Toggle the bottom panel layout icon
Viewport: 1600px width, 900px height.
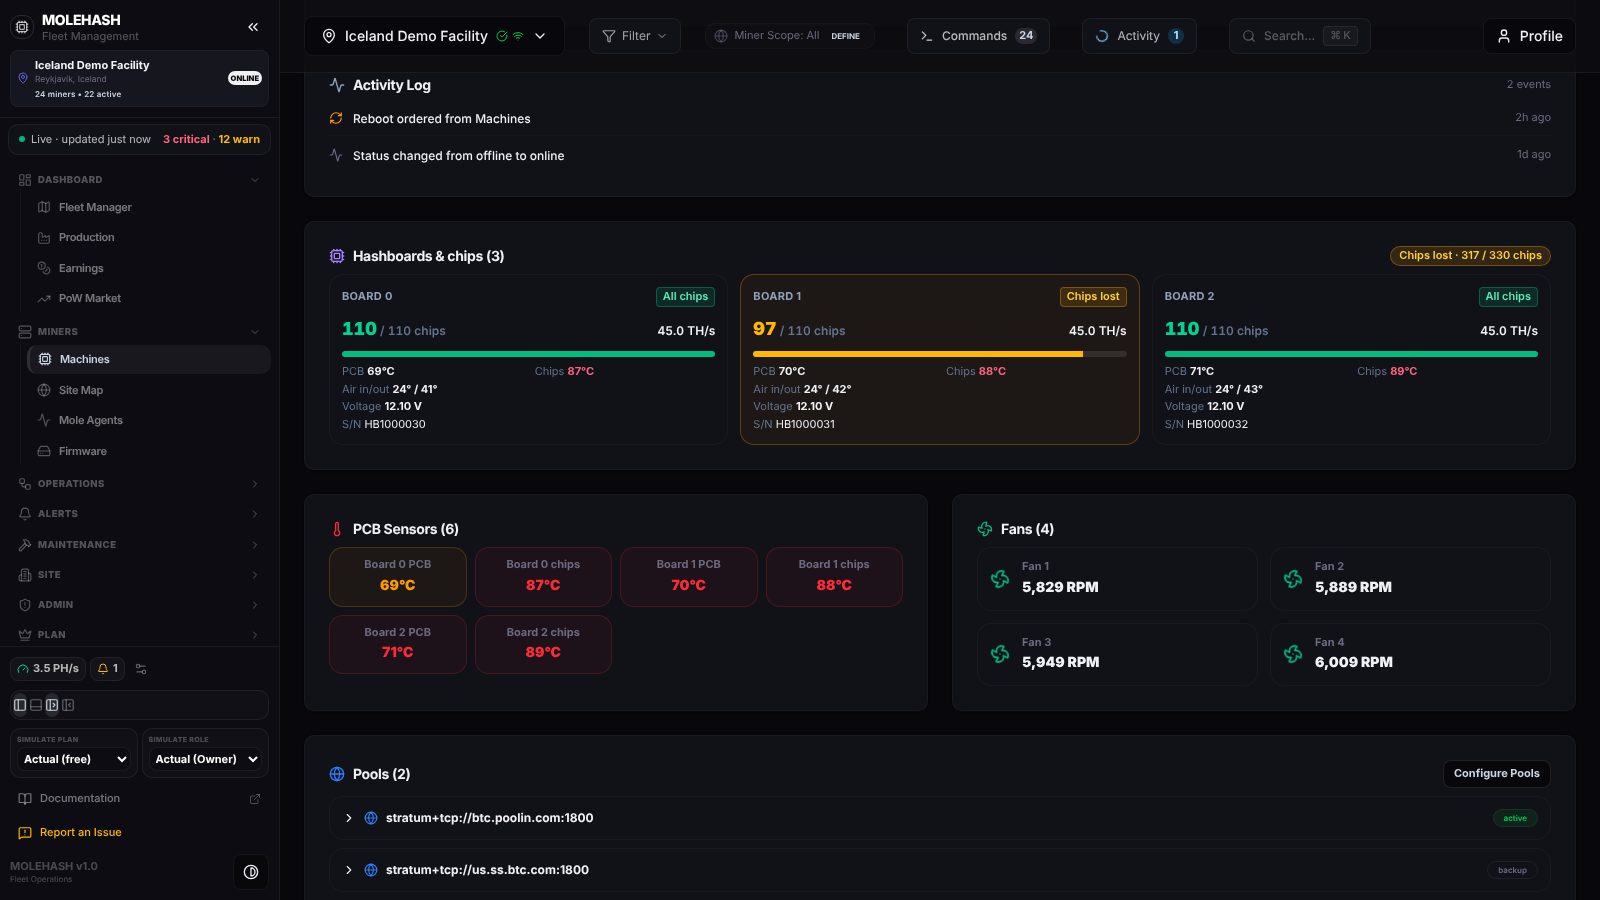pyautogui.click(x=36, y=705)
